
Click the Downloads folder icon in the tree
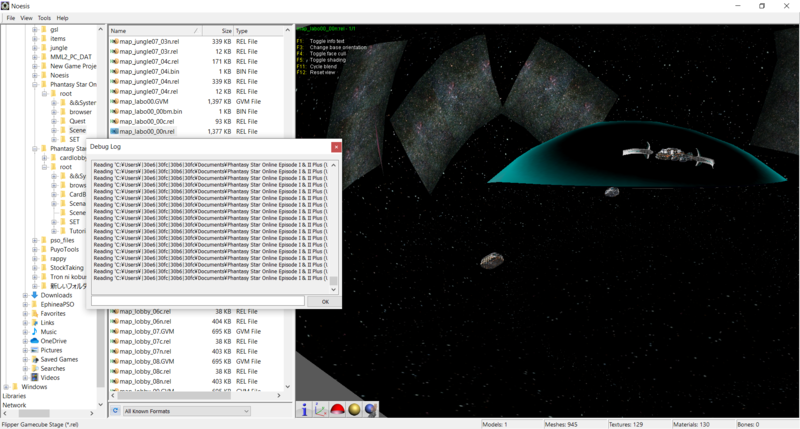click(x=35, y=295)
